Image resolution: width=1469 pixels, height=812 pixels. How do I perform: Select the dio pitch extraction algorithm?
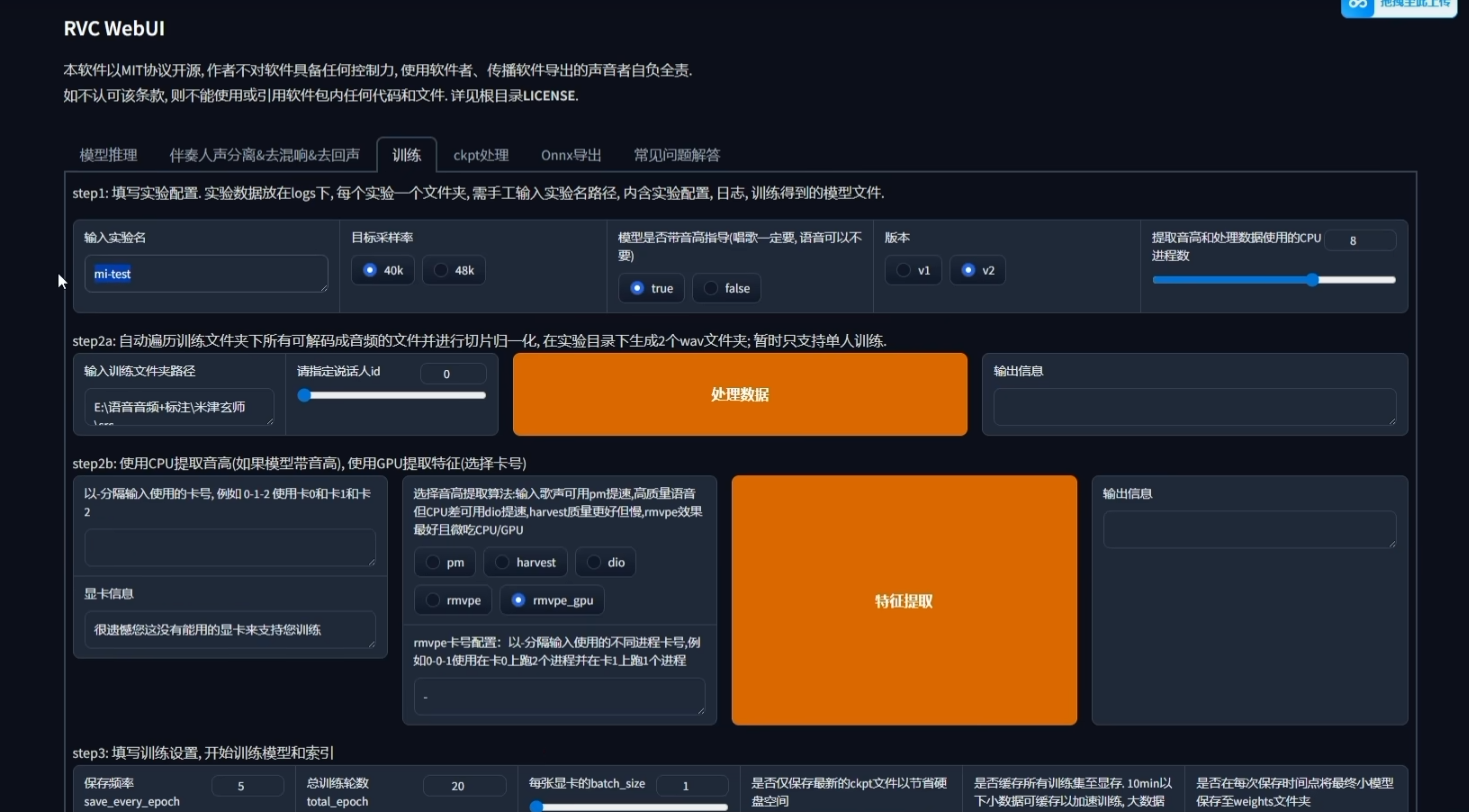coord(606,562)
